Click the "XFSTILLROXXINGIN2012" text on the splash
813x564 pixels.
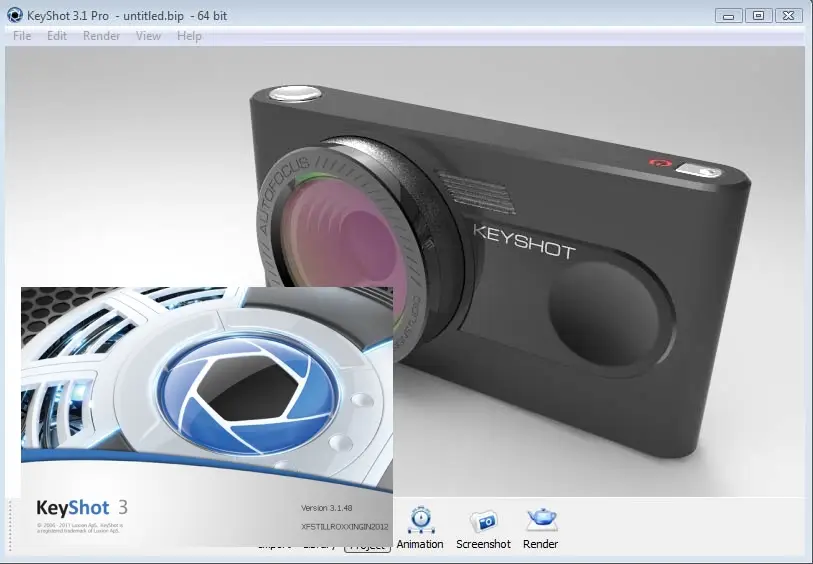(344, 527)
